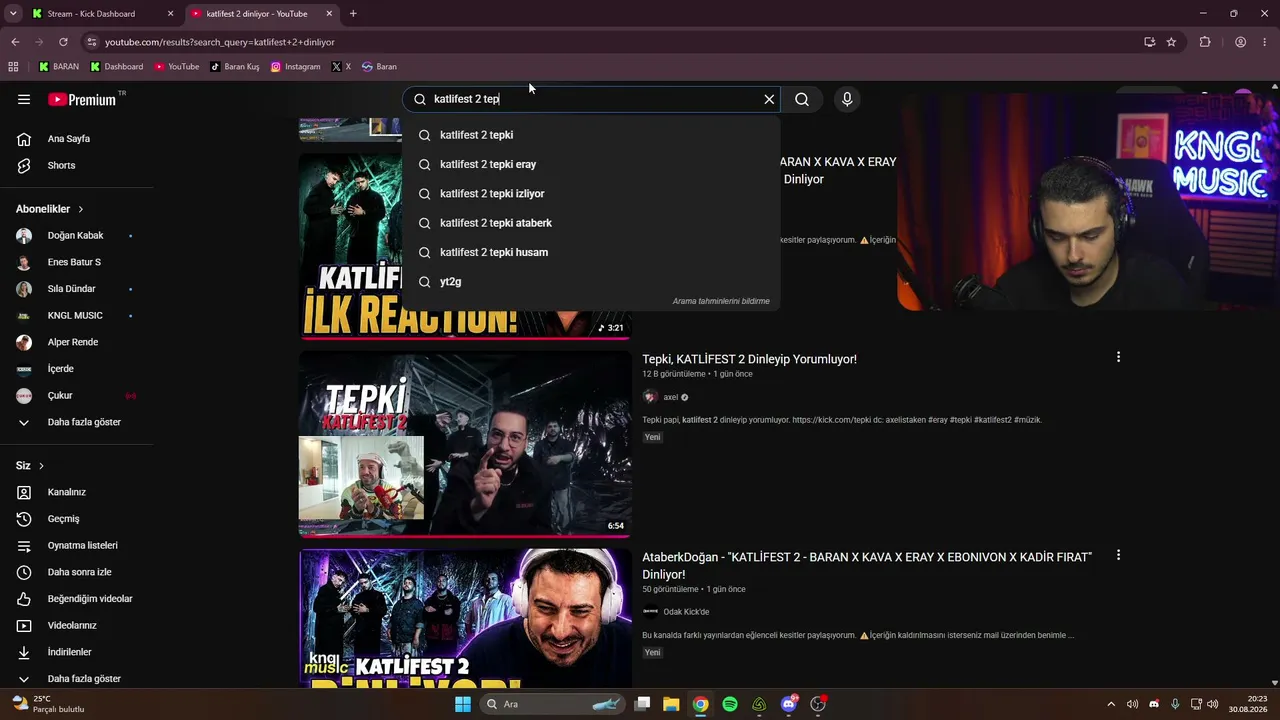Show hidden system tray icons

(1110, 704)
